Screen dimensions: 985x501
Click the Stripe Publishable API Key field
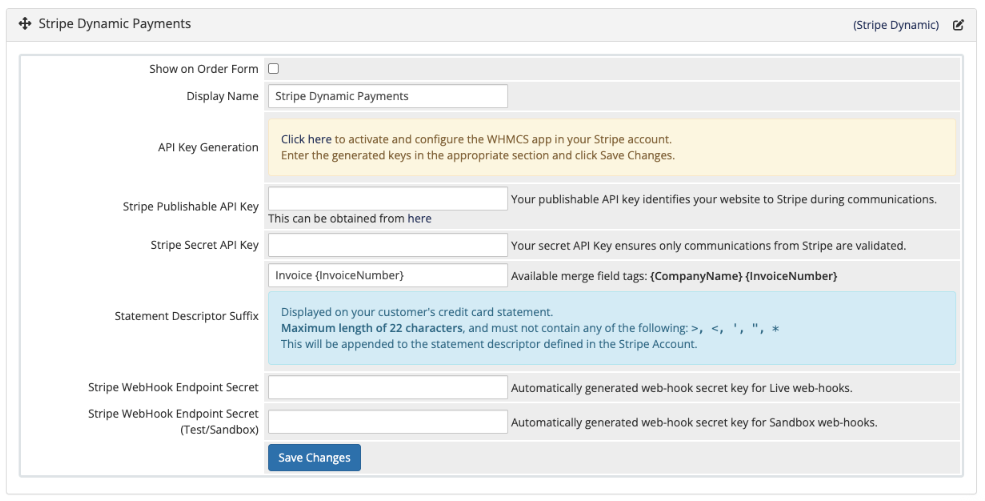[388, 198]
